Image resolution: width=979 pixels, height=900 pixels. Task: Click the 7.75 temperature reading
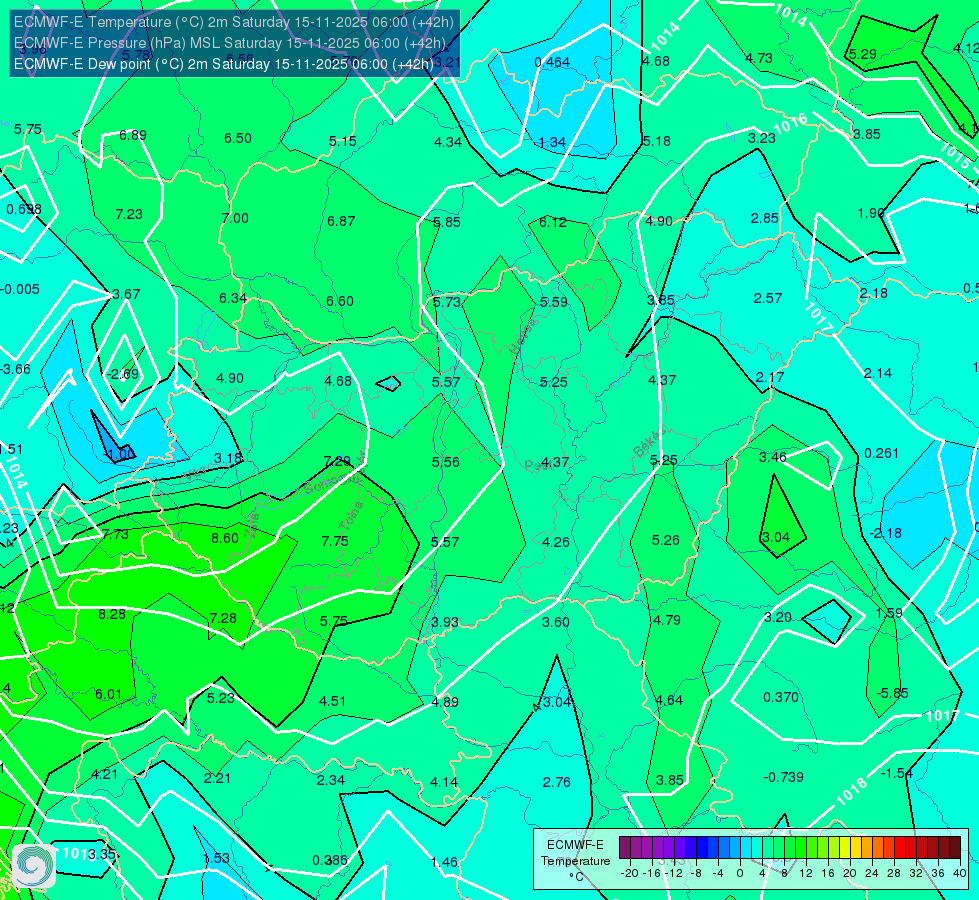tap(335, 541)
